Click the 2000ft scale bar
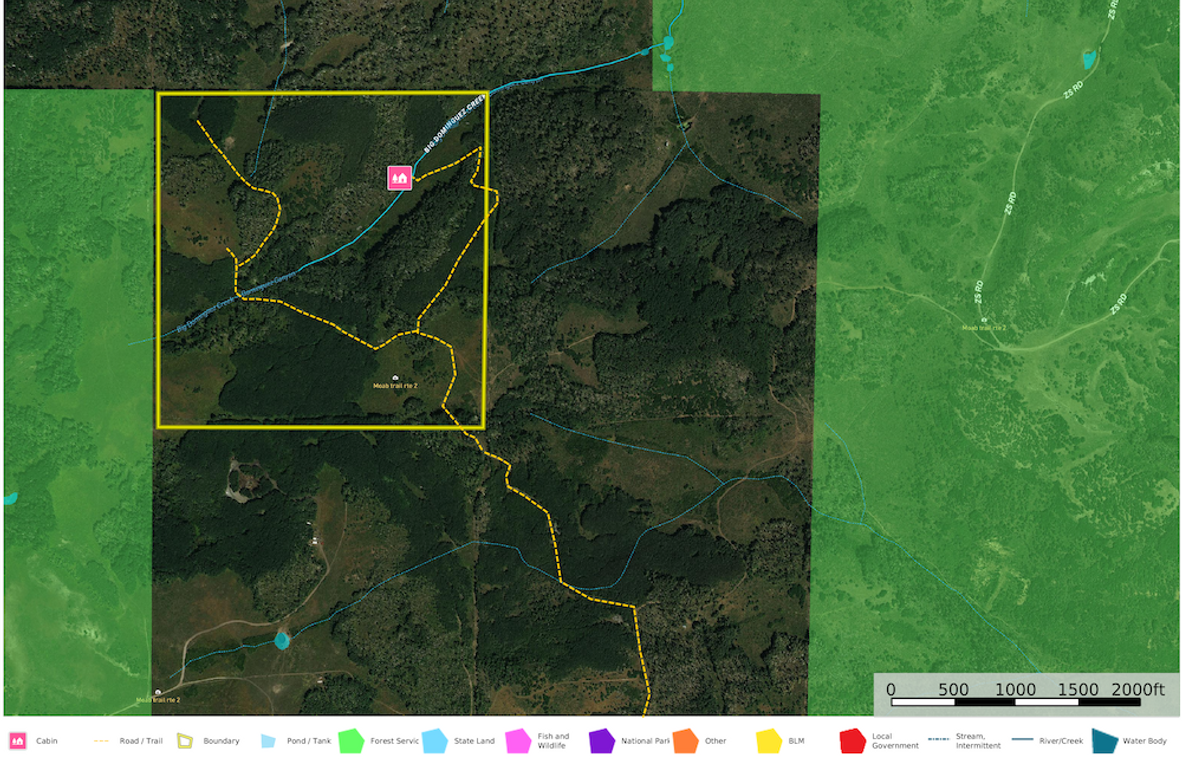This screenshot has width=1182, height=772. pos(1015,701)
